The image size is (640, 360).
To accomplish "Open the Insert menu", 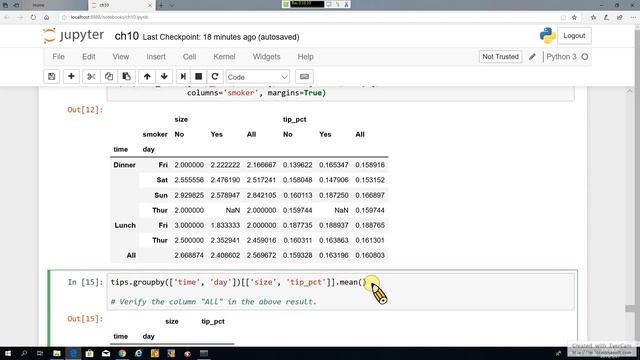I will [156, 57].
